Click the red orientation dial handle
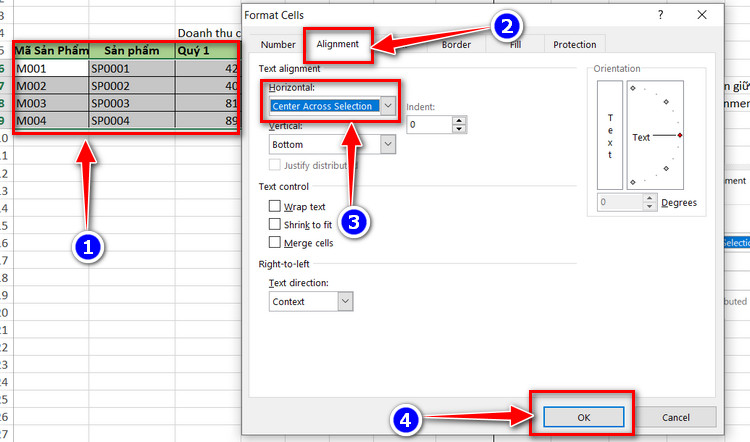 (680, 135)
